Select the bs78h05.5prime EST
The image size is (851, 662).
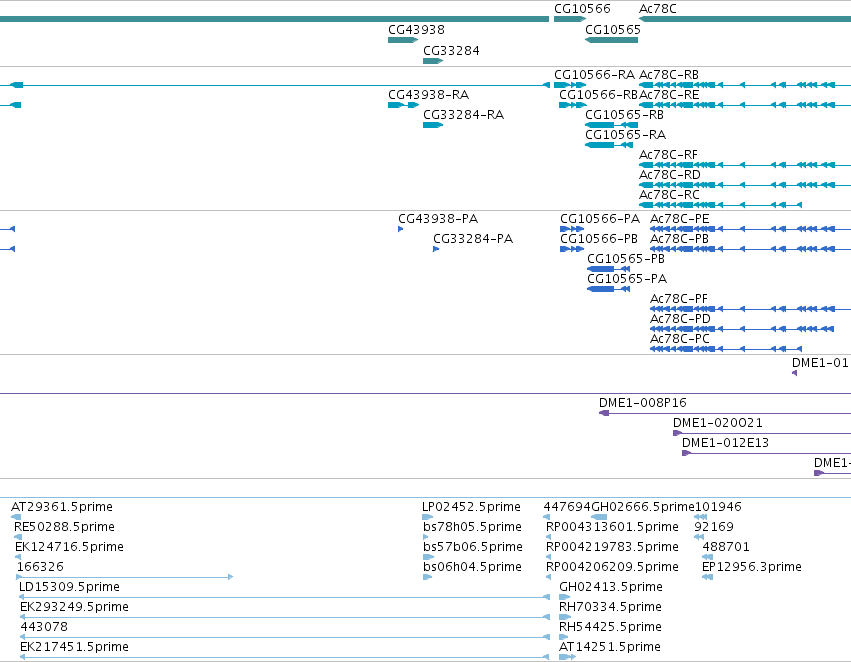pos(472,527)
